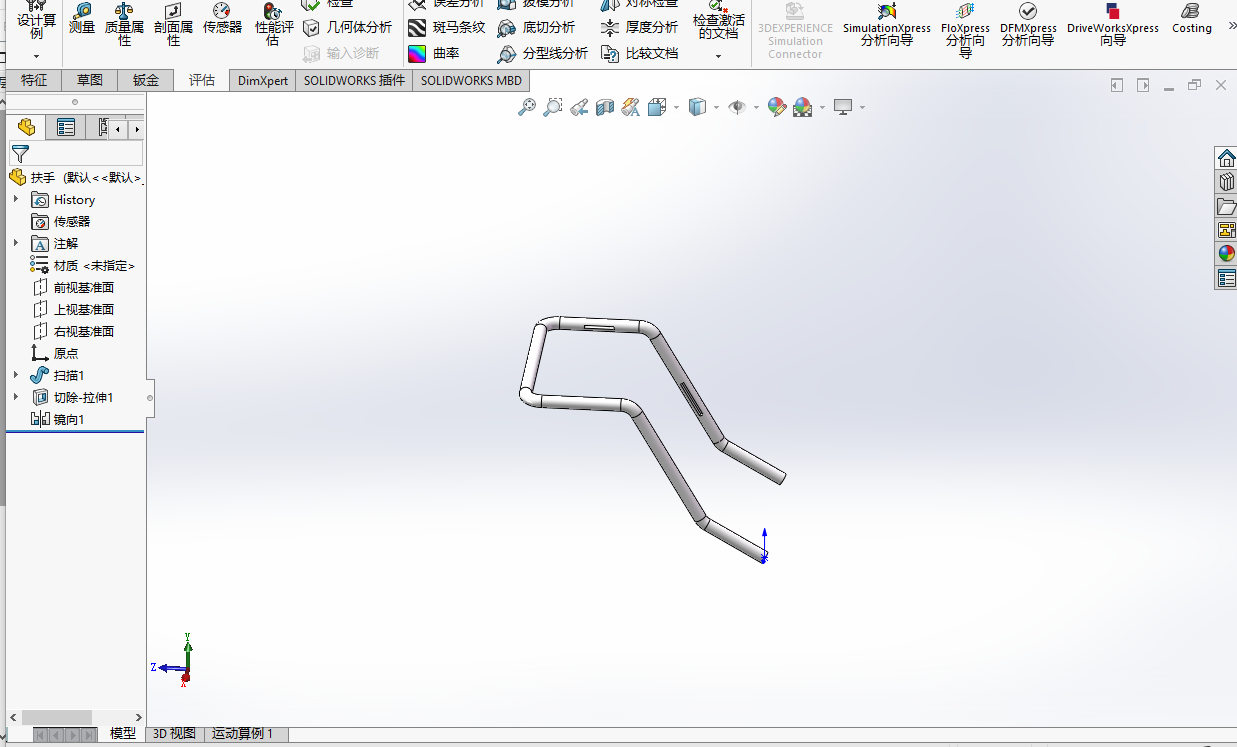Toggle 曲率 curvature display

click(434, 53)
